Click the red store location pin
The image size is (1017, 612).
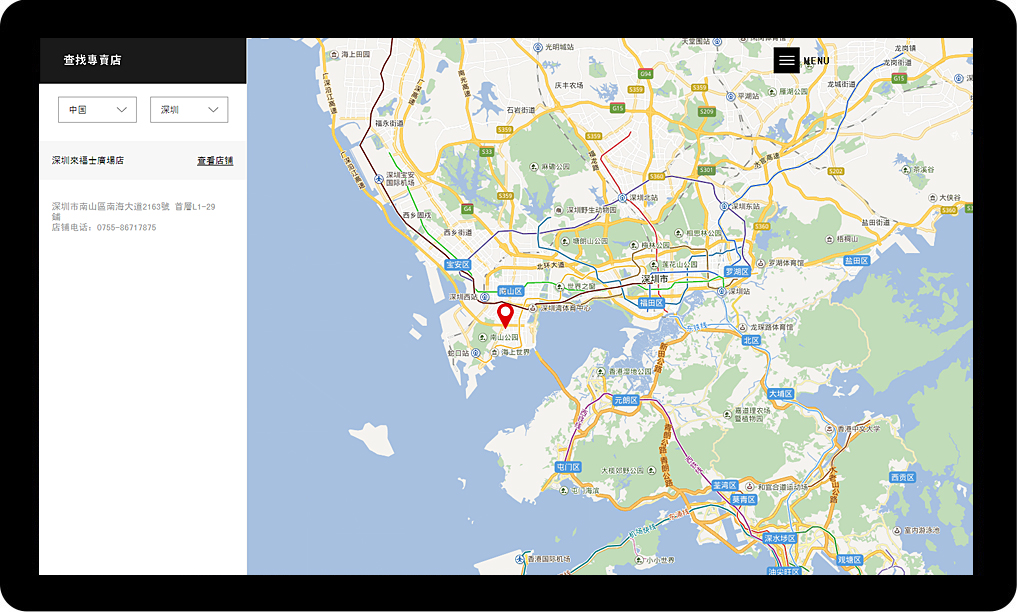point(505,316)
